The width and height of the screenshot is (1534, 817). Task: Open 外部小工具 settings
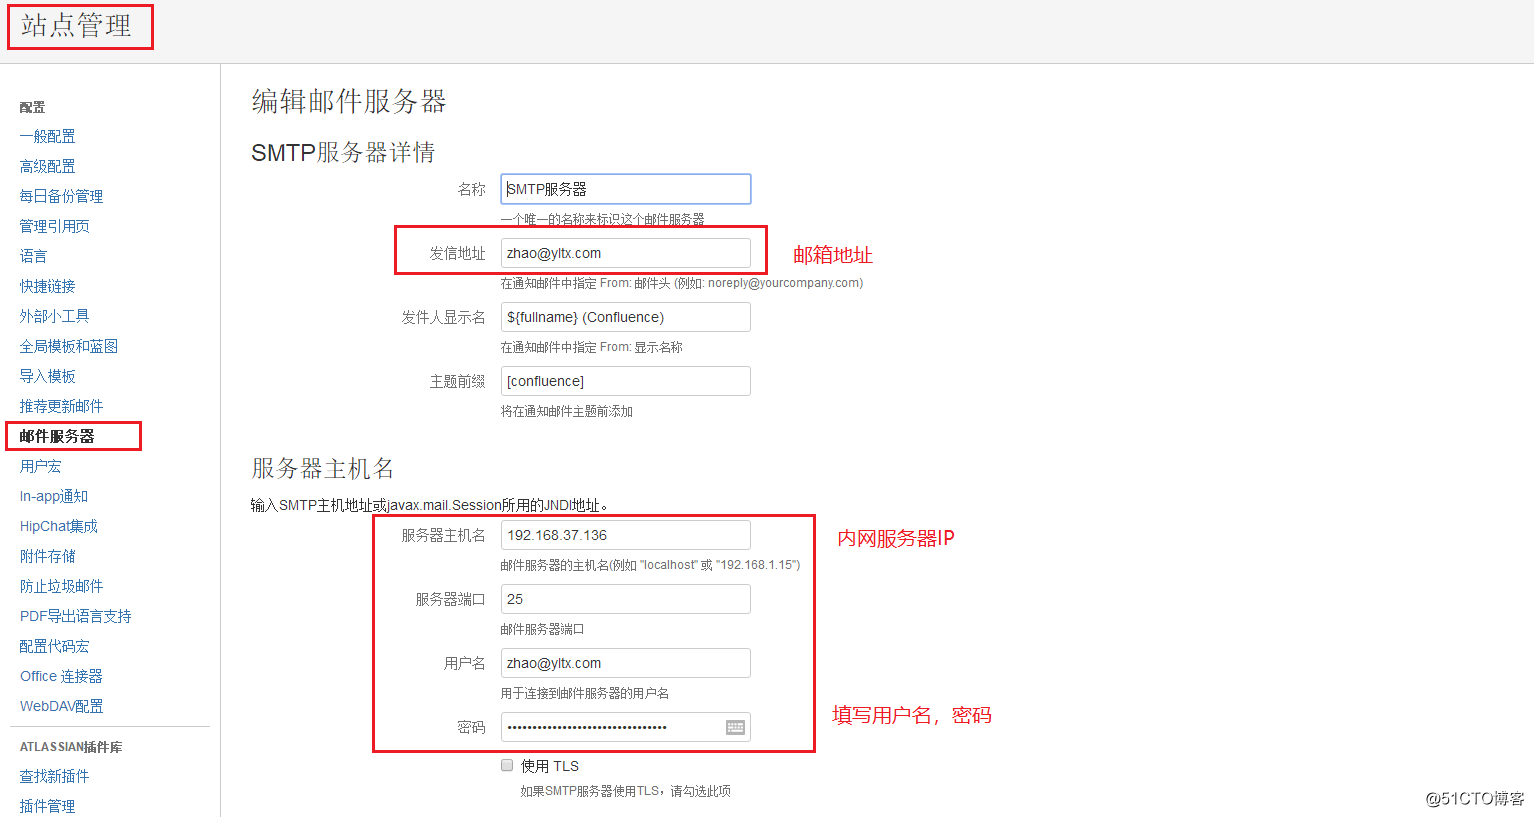tap(55, 316)
